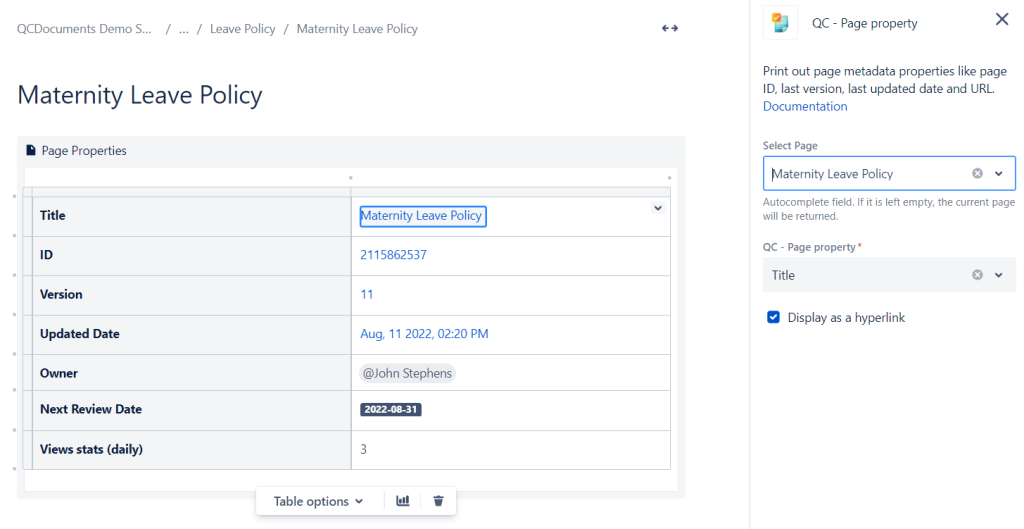The height and width of the screenshot is (529, 1024).
Task: Open the chart icon in the table toolbar
Action: click(403, 501)
